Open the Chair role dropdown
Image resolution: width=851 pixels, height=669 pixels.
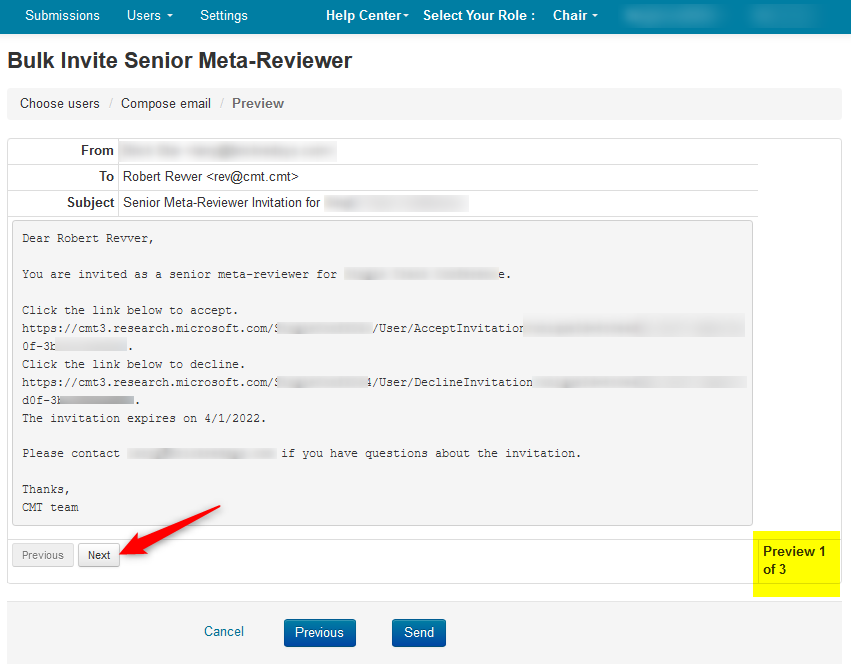click(575, 15)
